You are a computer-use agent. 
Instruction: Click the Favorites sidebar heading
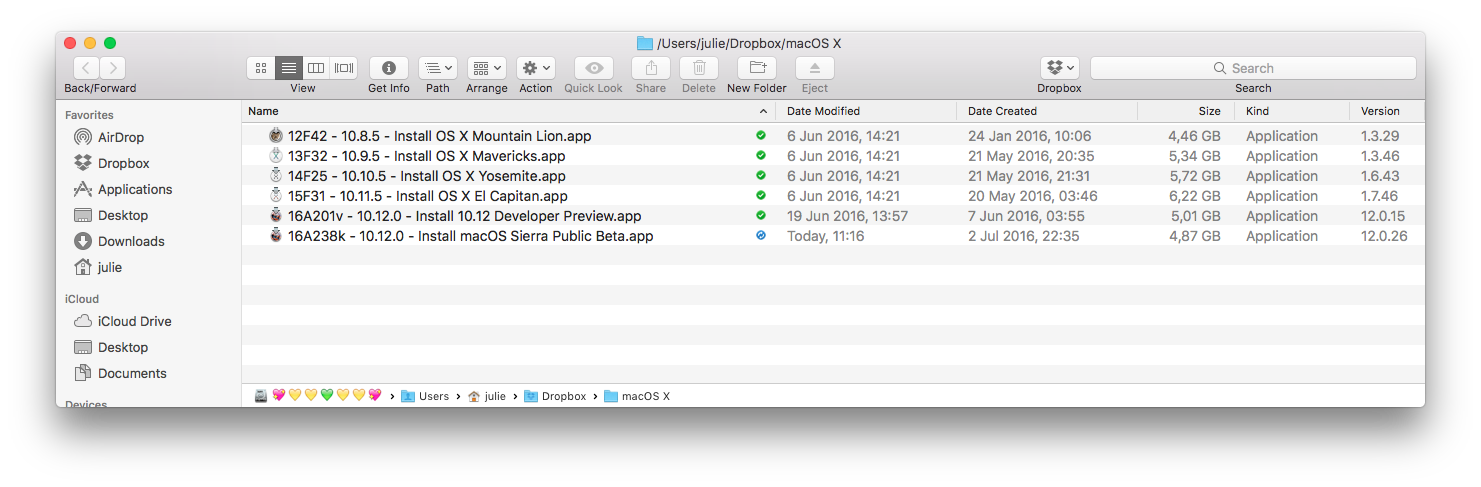90,115
